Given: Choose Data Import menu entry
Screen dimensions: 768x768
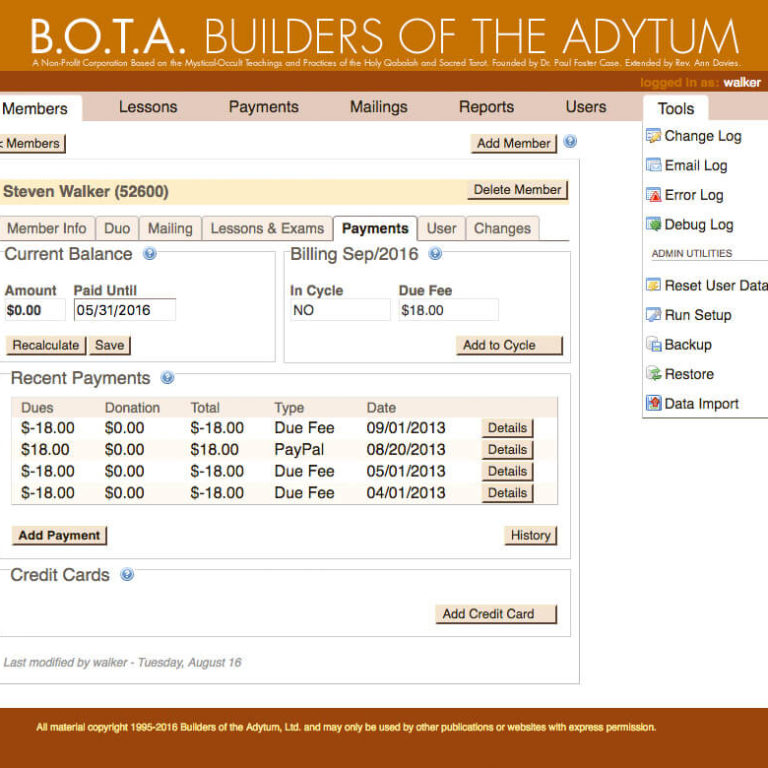Looking at the screenshot, I should [x=701, y=404].
